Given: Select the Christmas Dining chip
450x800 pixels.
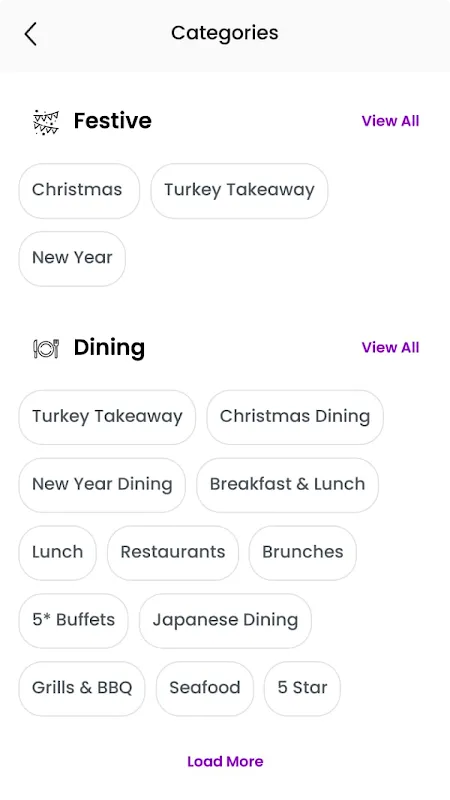Looking at the screenshot, I should click(295, 417).
